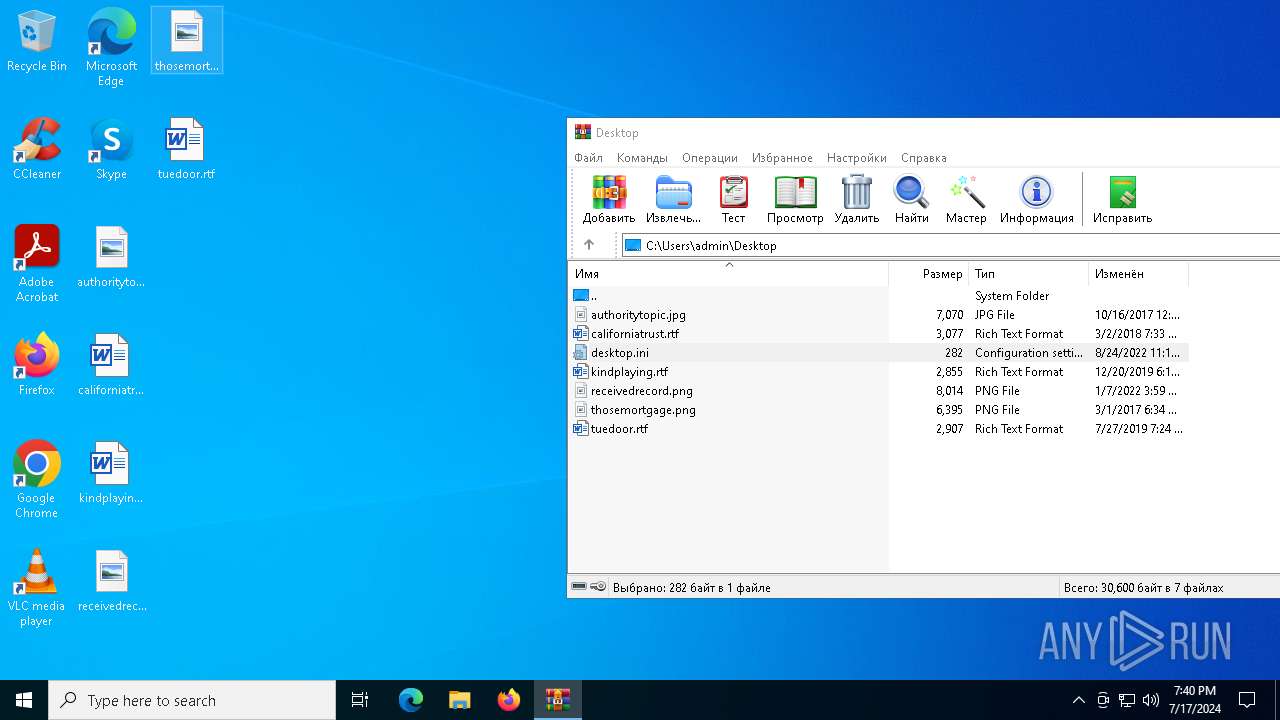Select the Google Chrome desktop shortcut
The image size is (1280, 720).
pos(37,480)
